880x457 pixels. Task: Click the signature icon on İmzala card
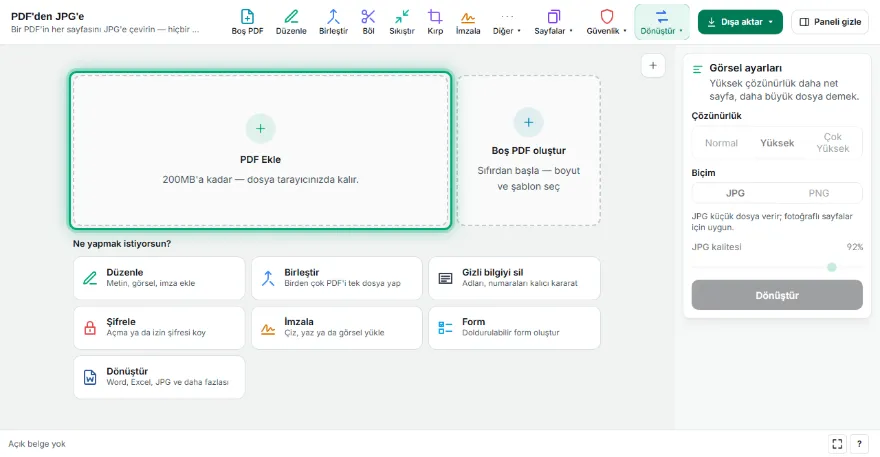(268, 329)
